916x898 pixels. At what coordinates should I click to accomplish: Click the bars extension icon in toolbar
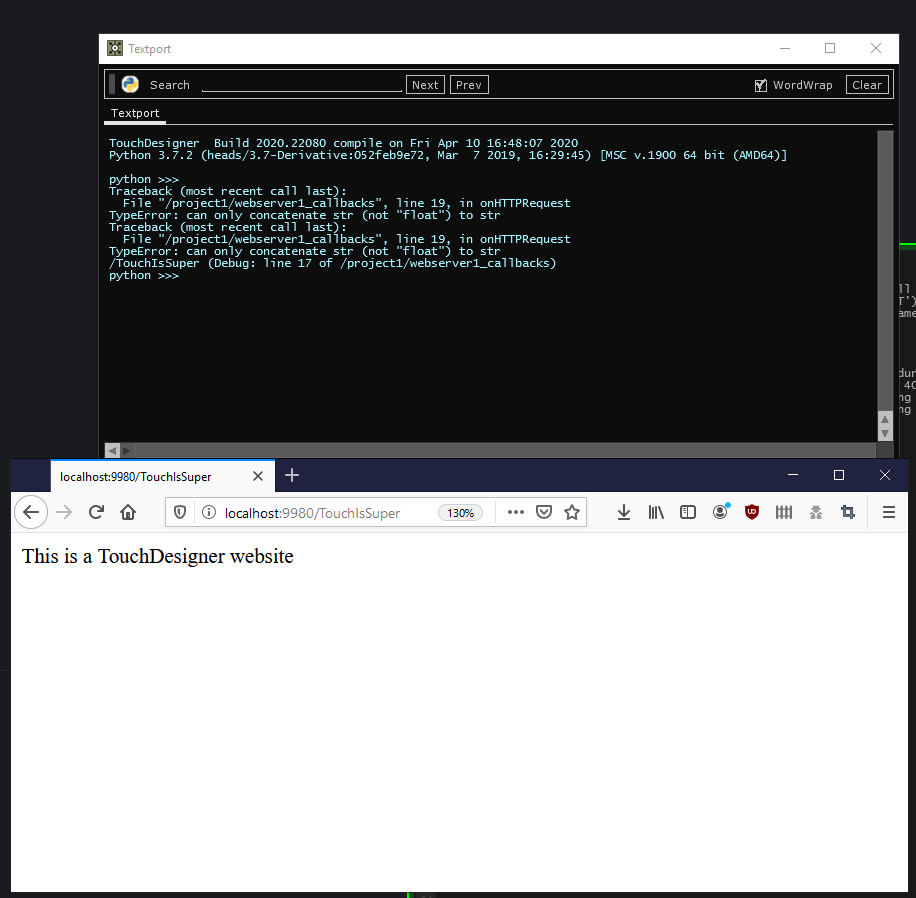[784, 512]
